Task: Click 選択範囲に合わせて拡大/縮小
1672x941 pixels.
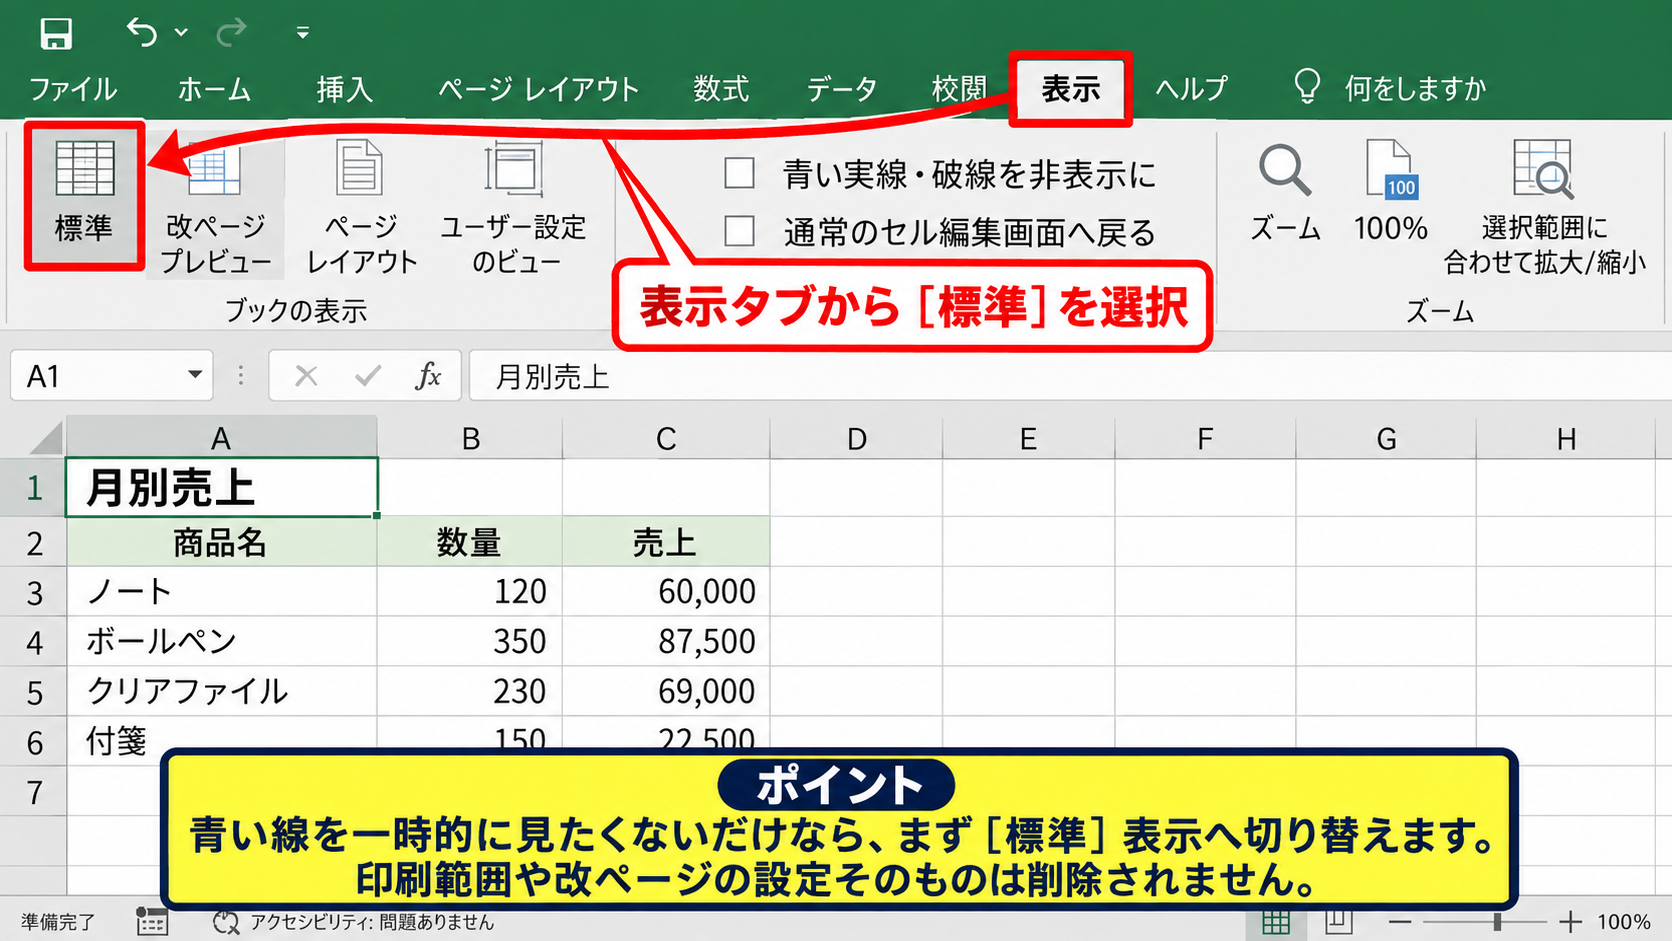Action: pos(1545,207)
